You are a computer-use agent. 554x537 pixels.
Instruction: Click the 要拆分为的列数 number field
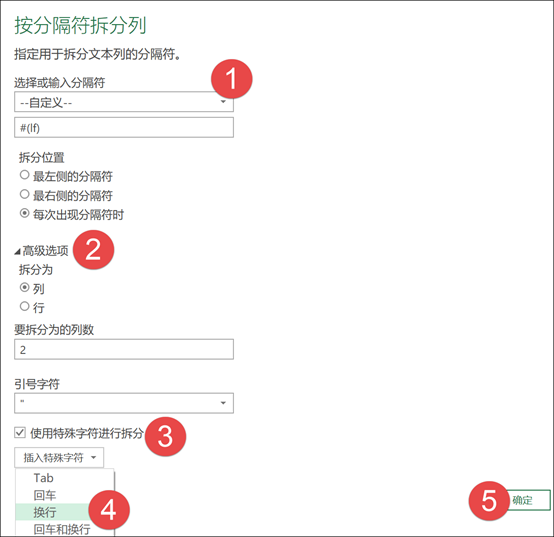[x=124, y=349]
